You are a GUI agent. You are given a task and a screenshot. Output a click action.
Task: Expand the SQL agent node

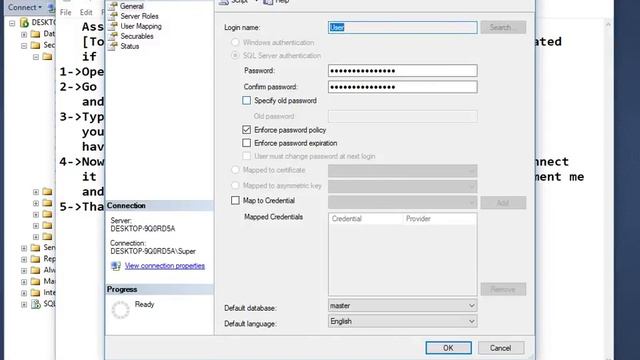click(x=24, y=304)
